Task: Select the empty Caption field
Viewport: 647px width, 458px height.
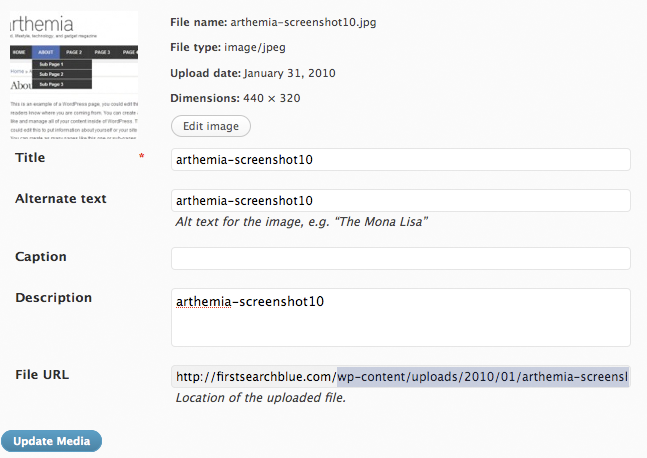Action: [400, 258]
